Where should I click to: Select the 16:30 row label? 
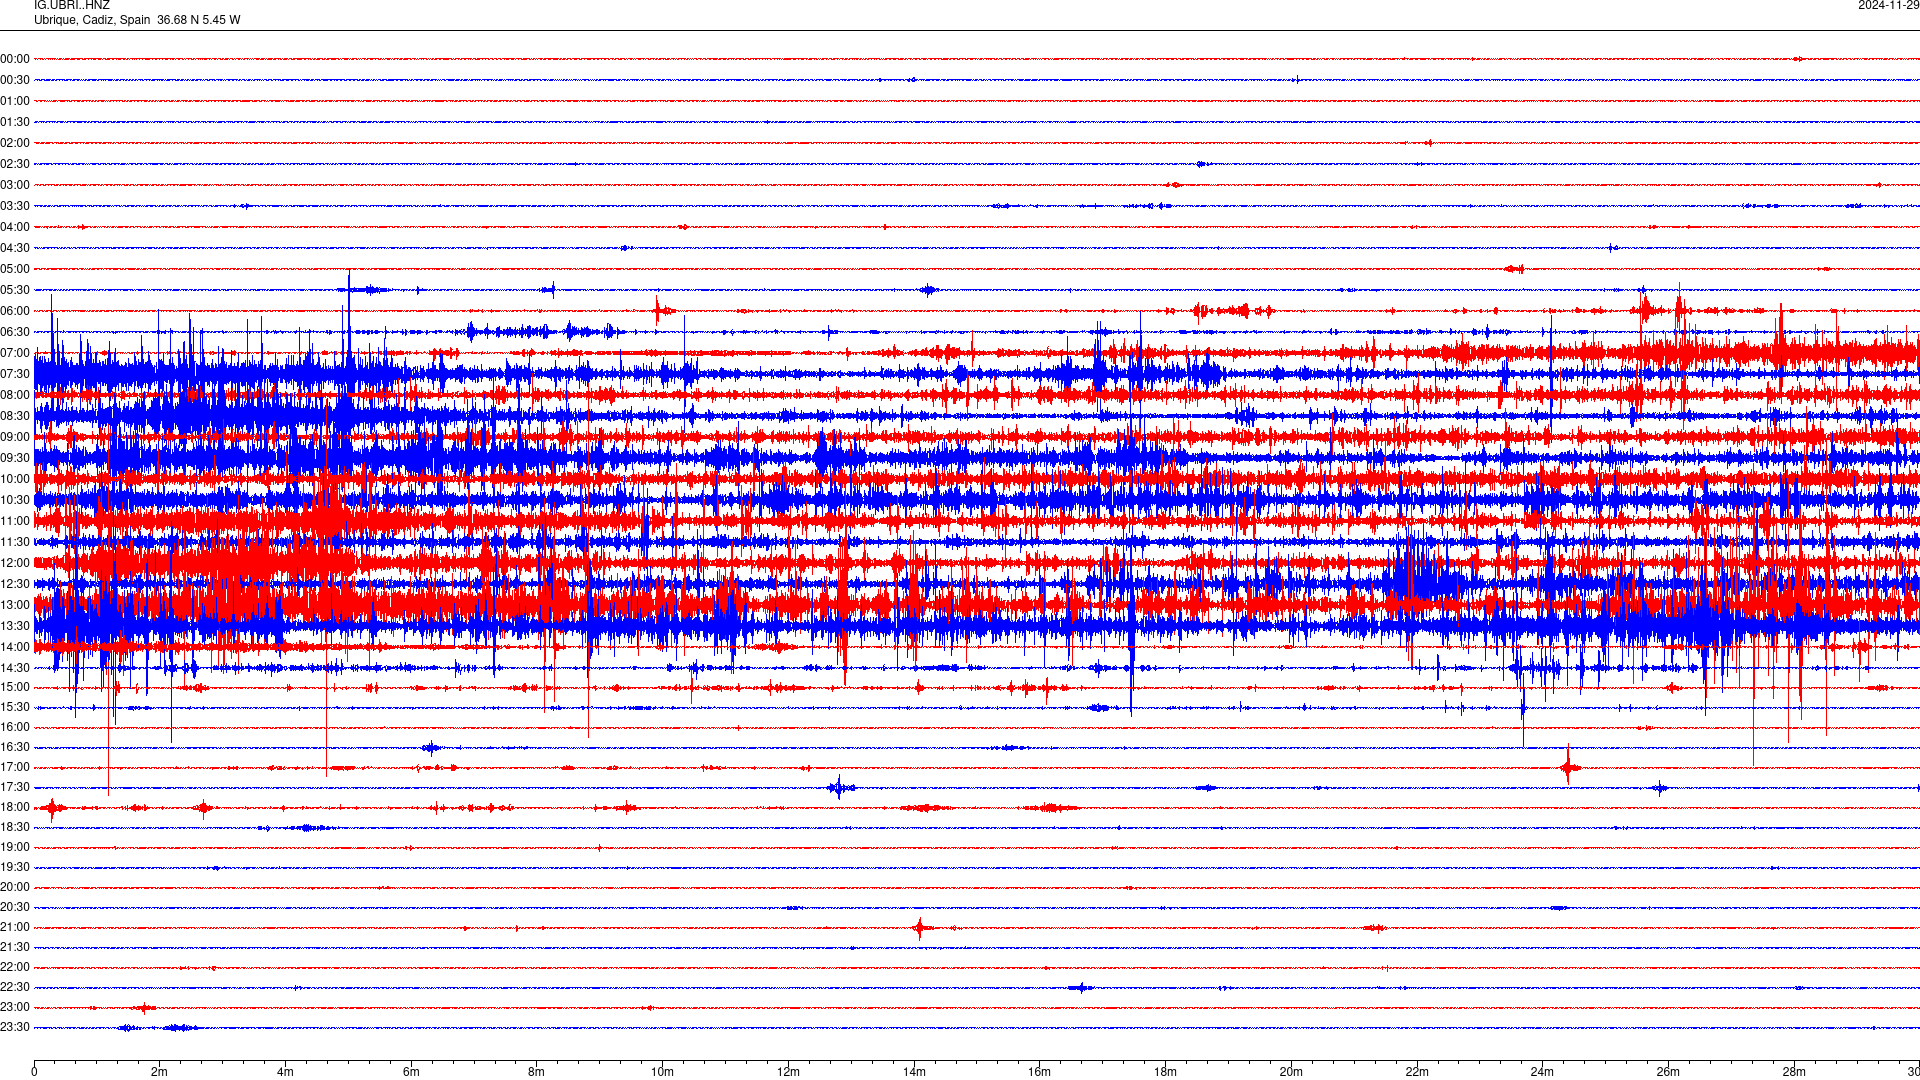pos(15,747)
